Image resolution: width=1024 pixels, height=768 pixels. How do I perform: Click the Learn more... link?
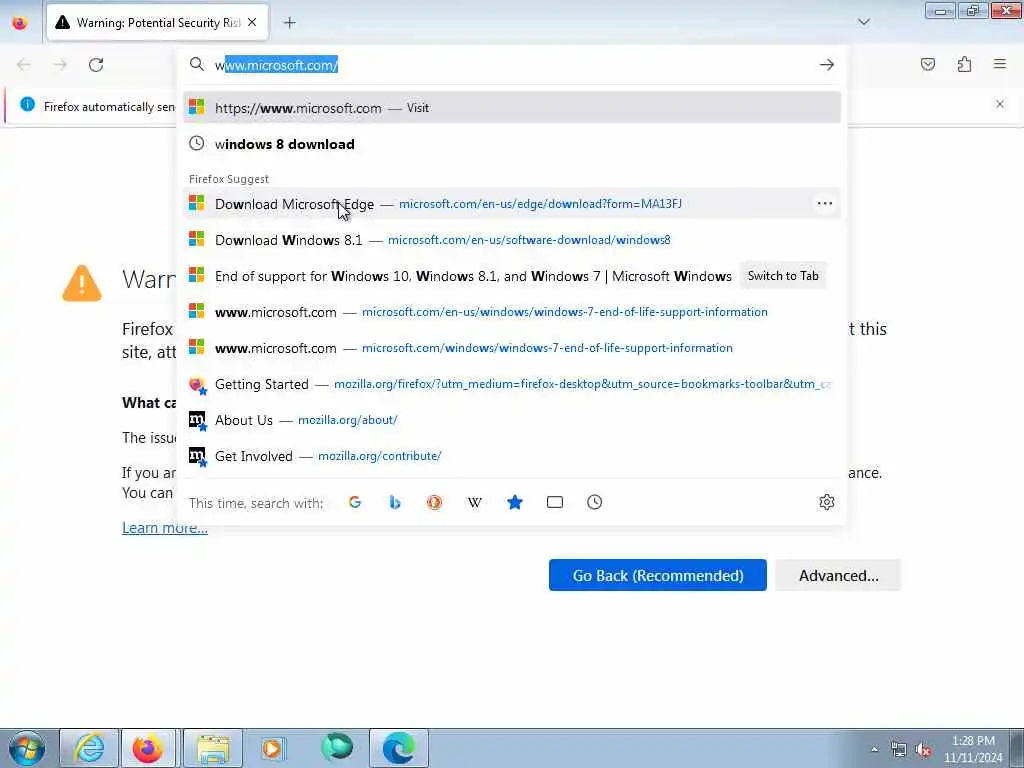pos(165,528)
